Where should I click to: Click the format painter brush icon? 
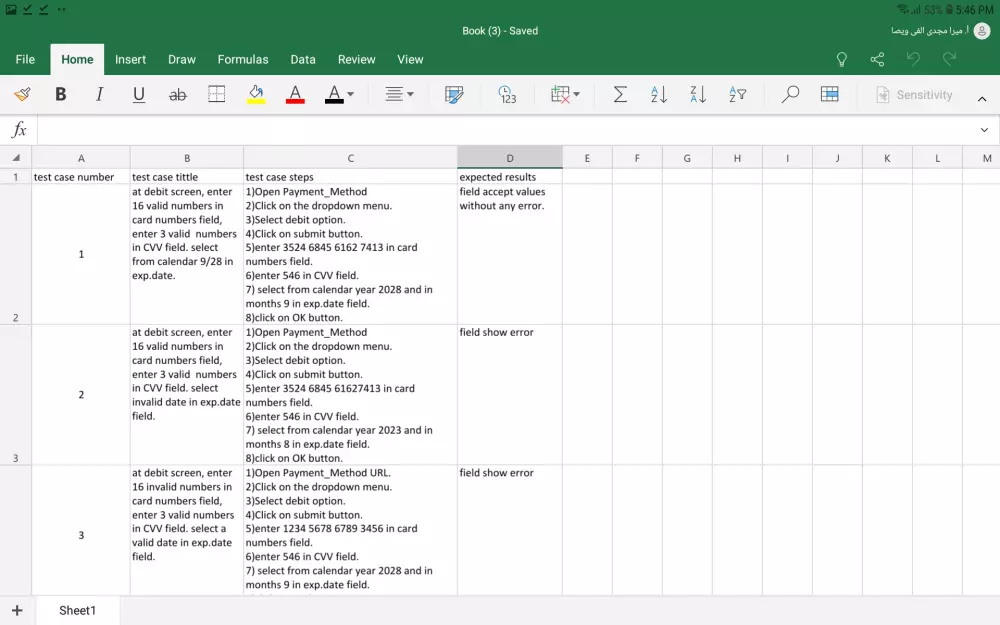pos(22,95)
